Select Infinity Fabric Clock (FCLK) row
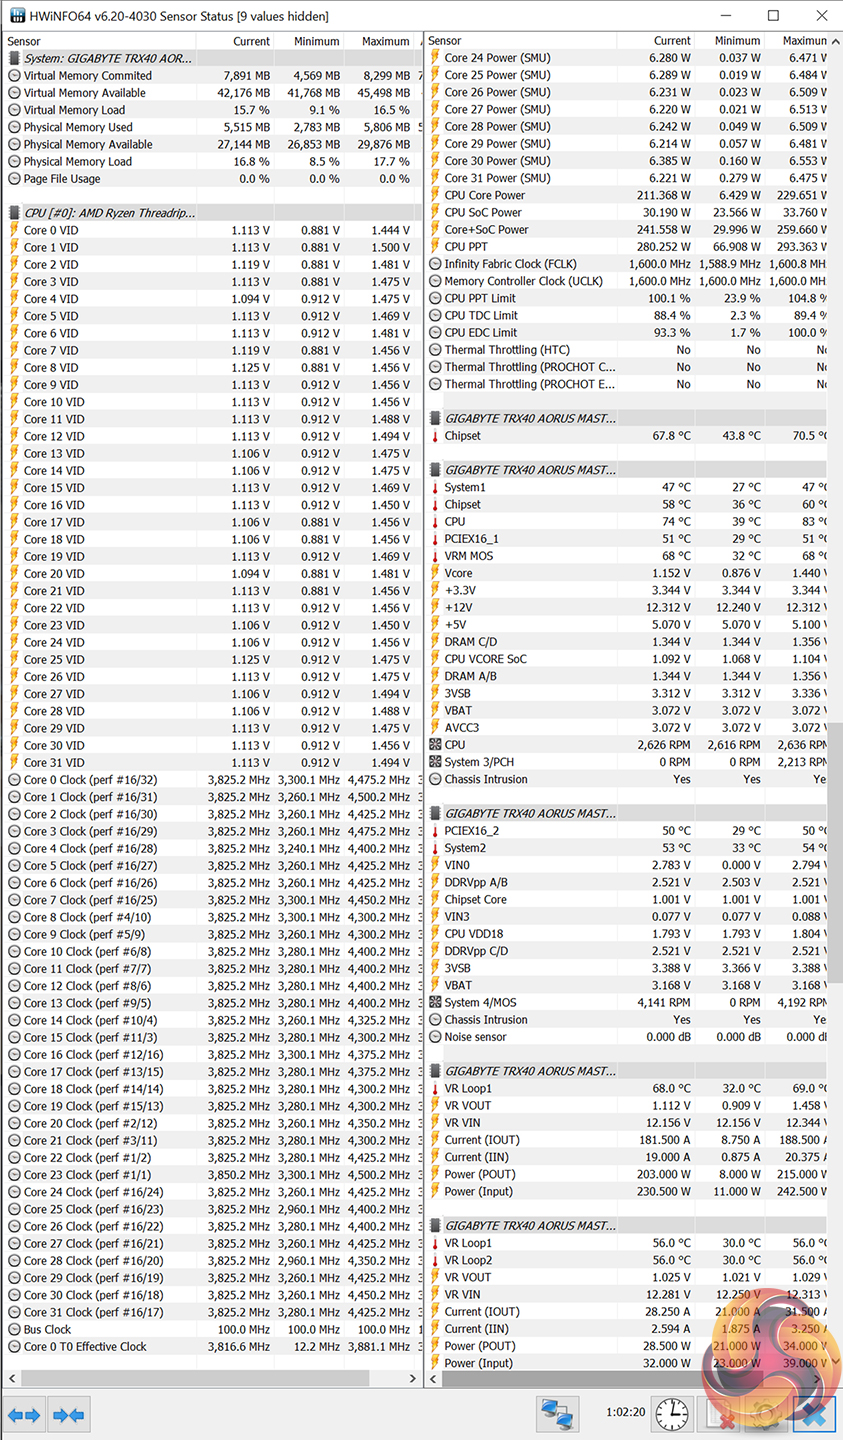Image resolution: width=843 pixels, height=1440 pixels. click(x=628, y=264)
